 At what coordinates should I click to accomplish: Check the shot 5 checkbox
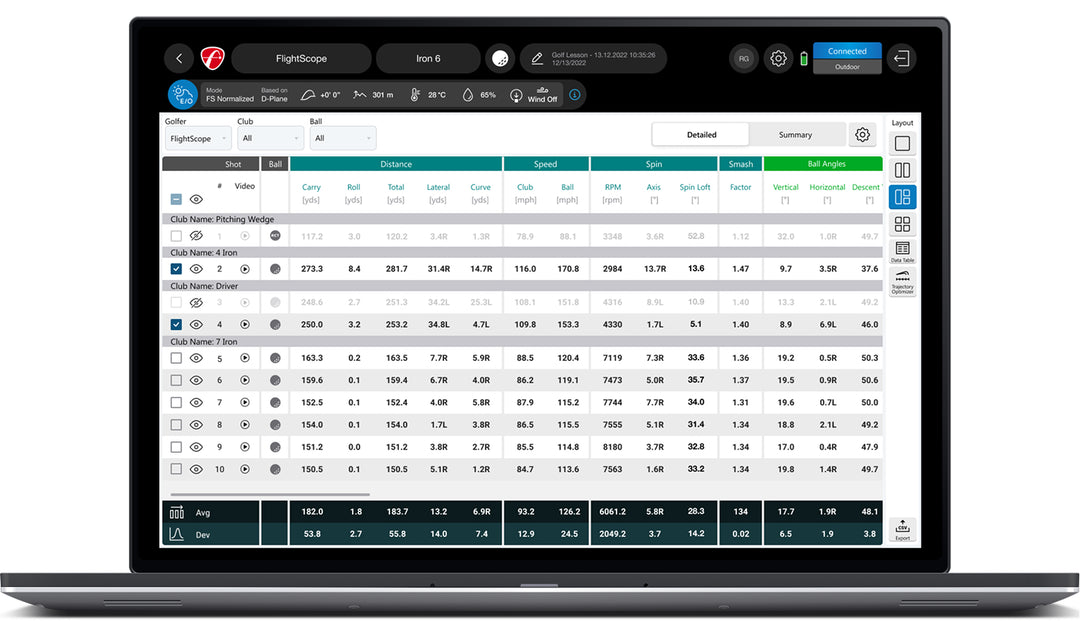click(176, 358)
